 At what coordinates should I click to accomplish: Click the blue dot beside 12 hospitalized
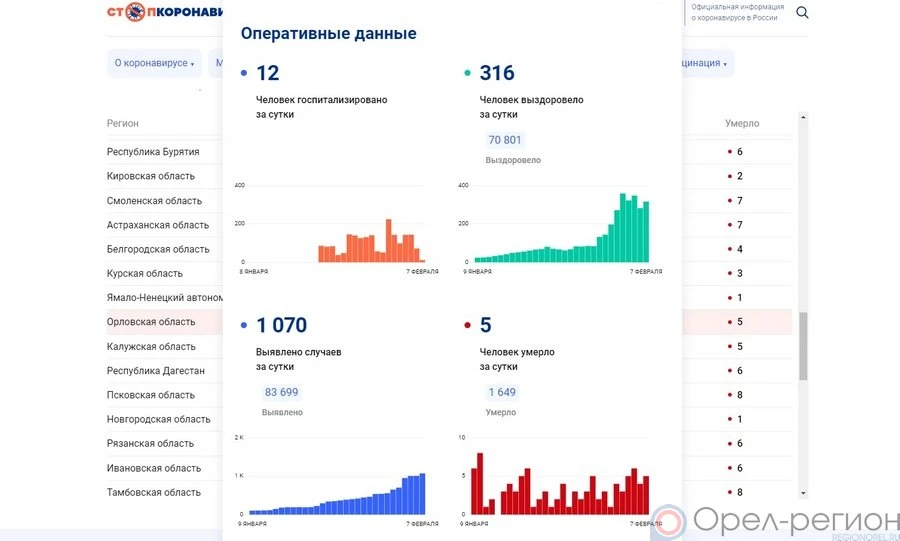coord(244,74)
